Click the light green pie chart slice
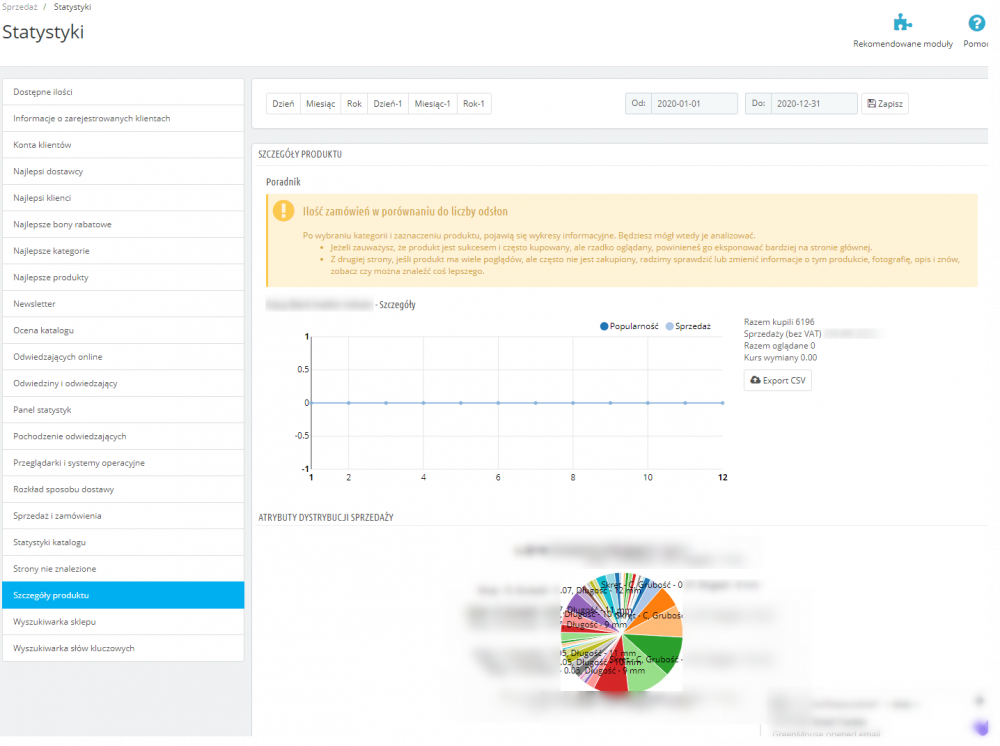Screen dimensions: 1000x746 coord(644,677)
